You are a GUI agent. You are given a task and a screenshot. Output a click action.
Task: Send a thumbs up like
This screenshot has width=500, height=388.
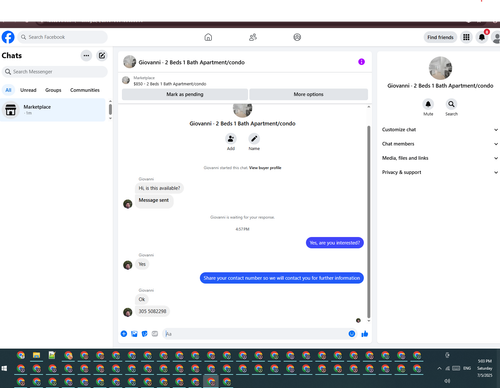coord(365,334)
